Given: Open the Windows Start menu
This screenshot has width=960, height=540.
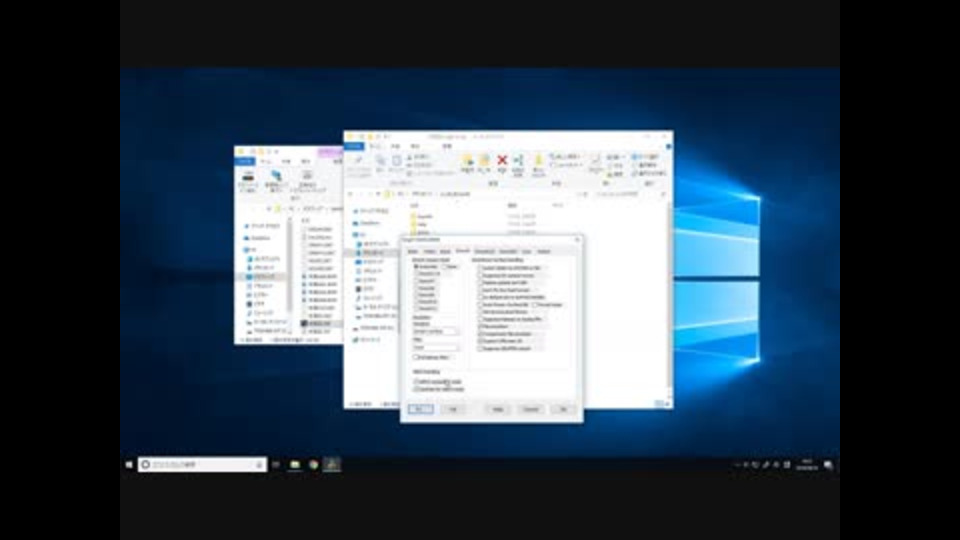Looking at the screenshot, I should pos(129,465).
